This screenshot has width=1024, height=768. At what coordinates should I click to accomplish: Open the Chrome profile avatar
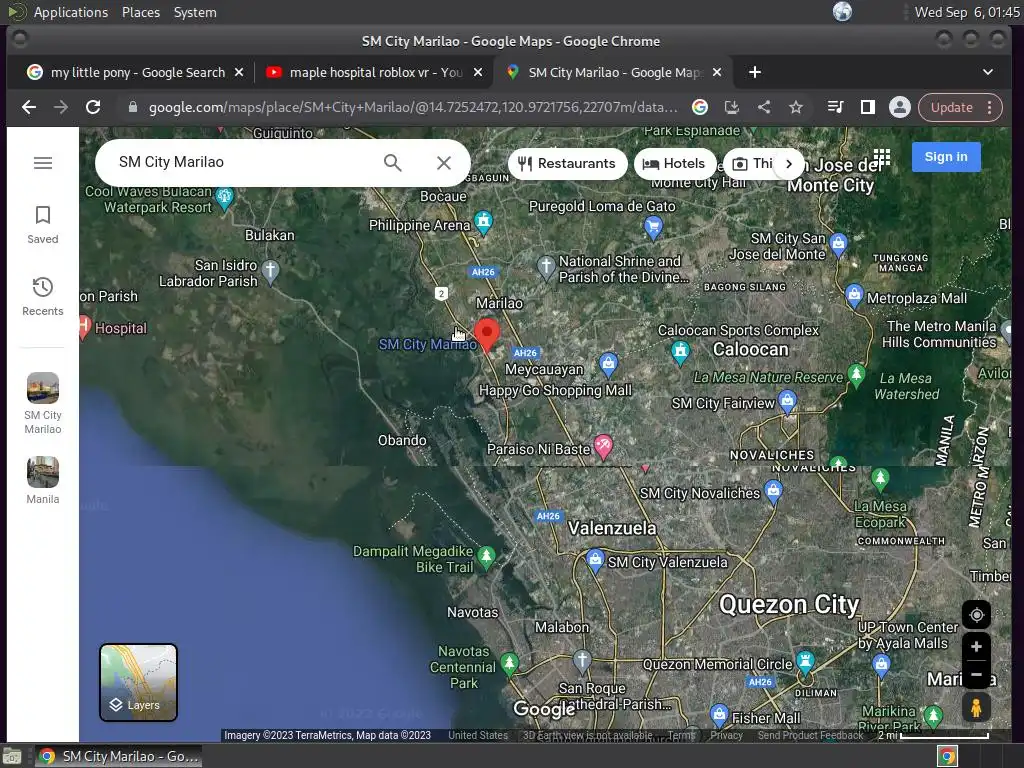pos(899,107)
